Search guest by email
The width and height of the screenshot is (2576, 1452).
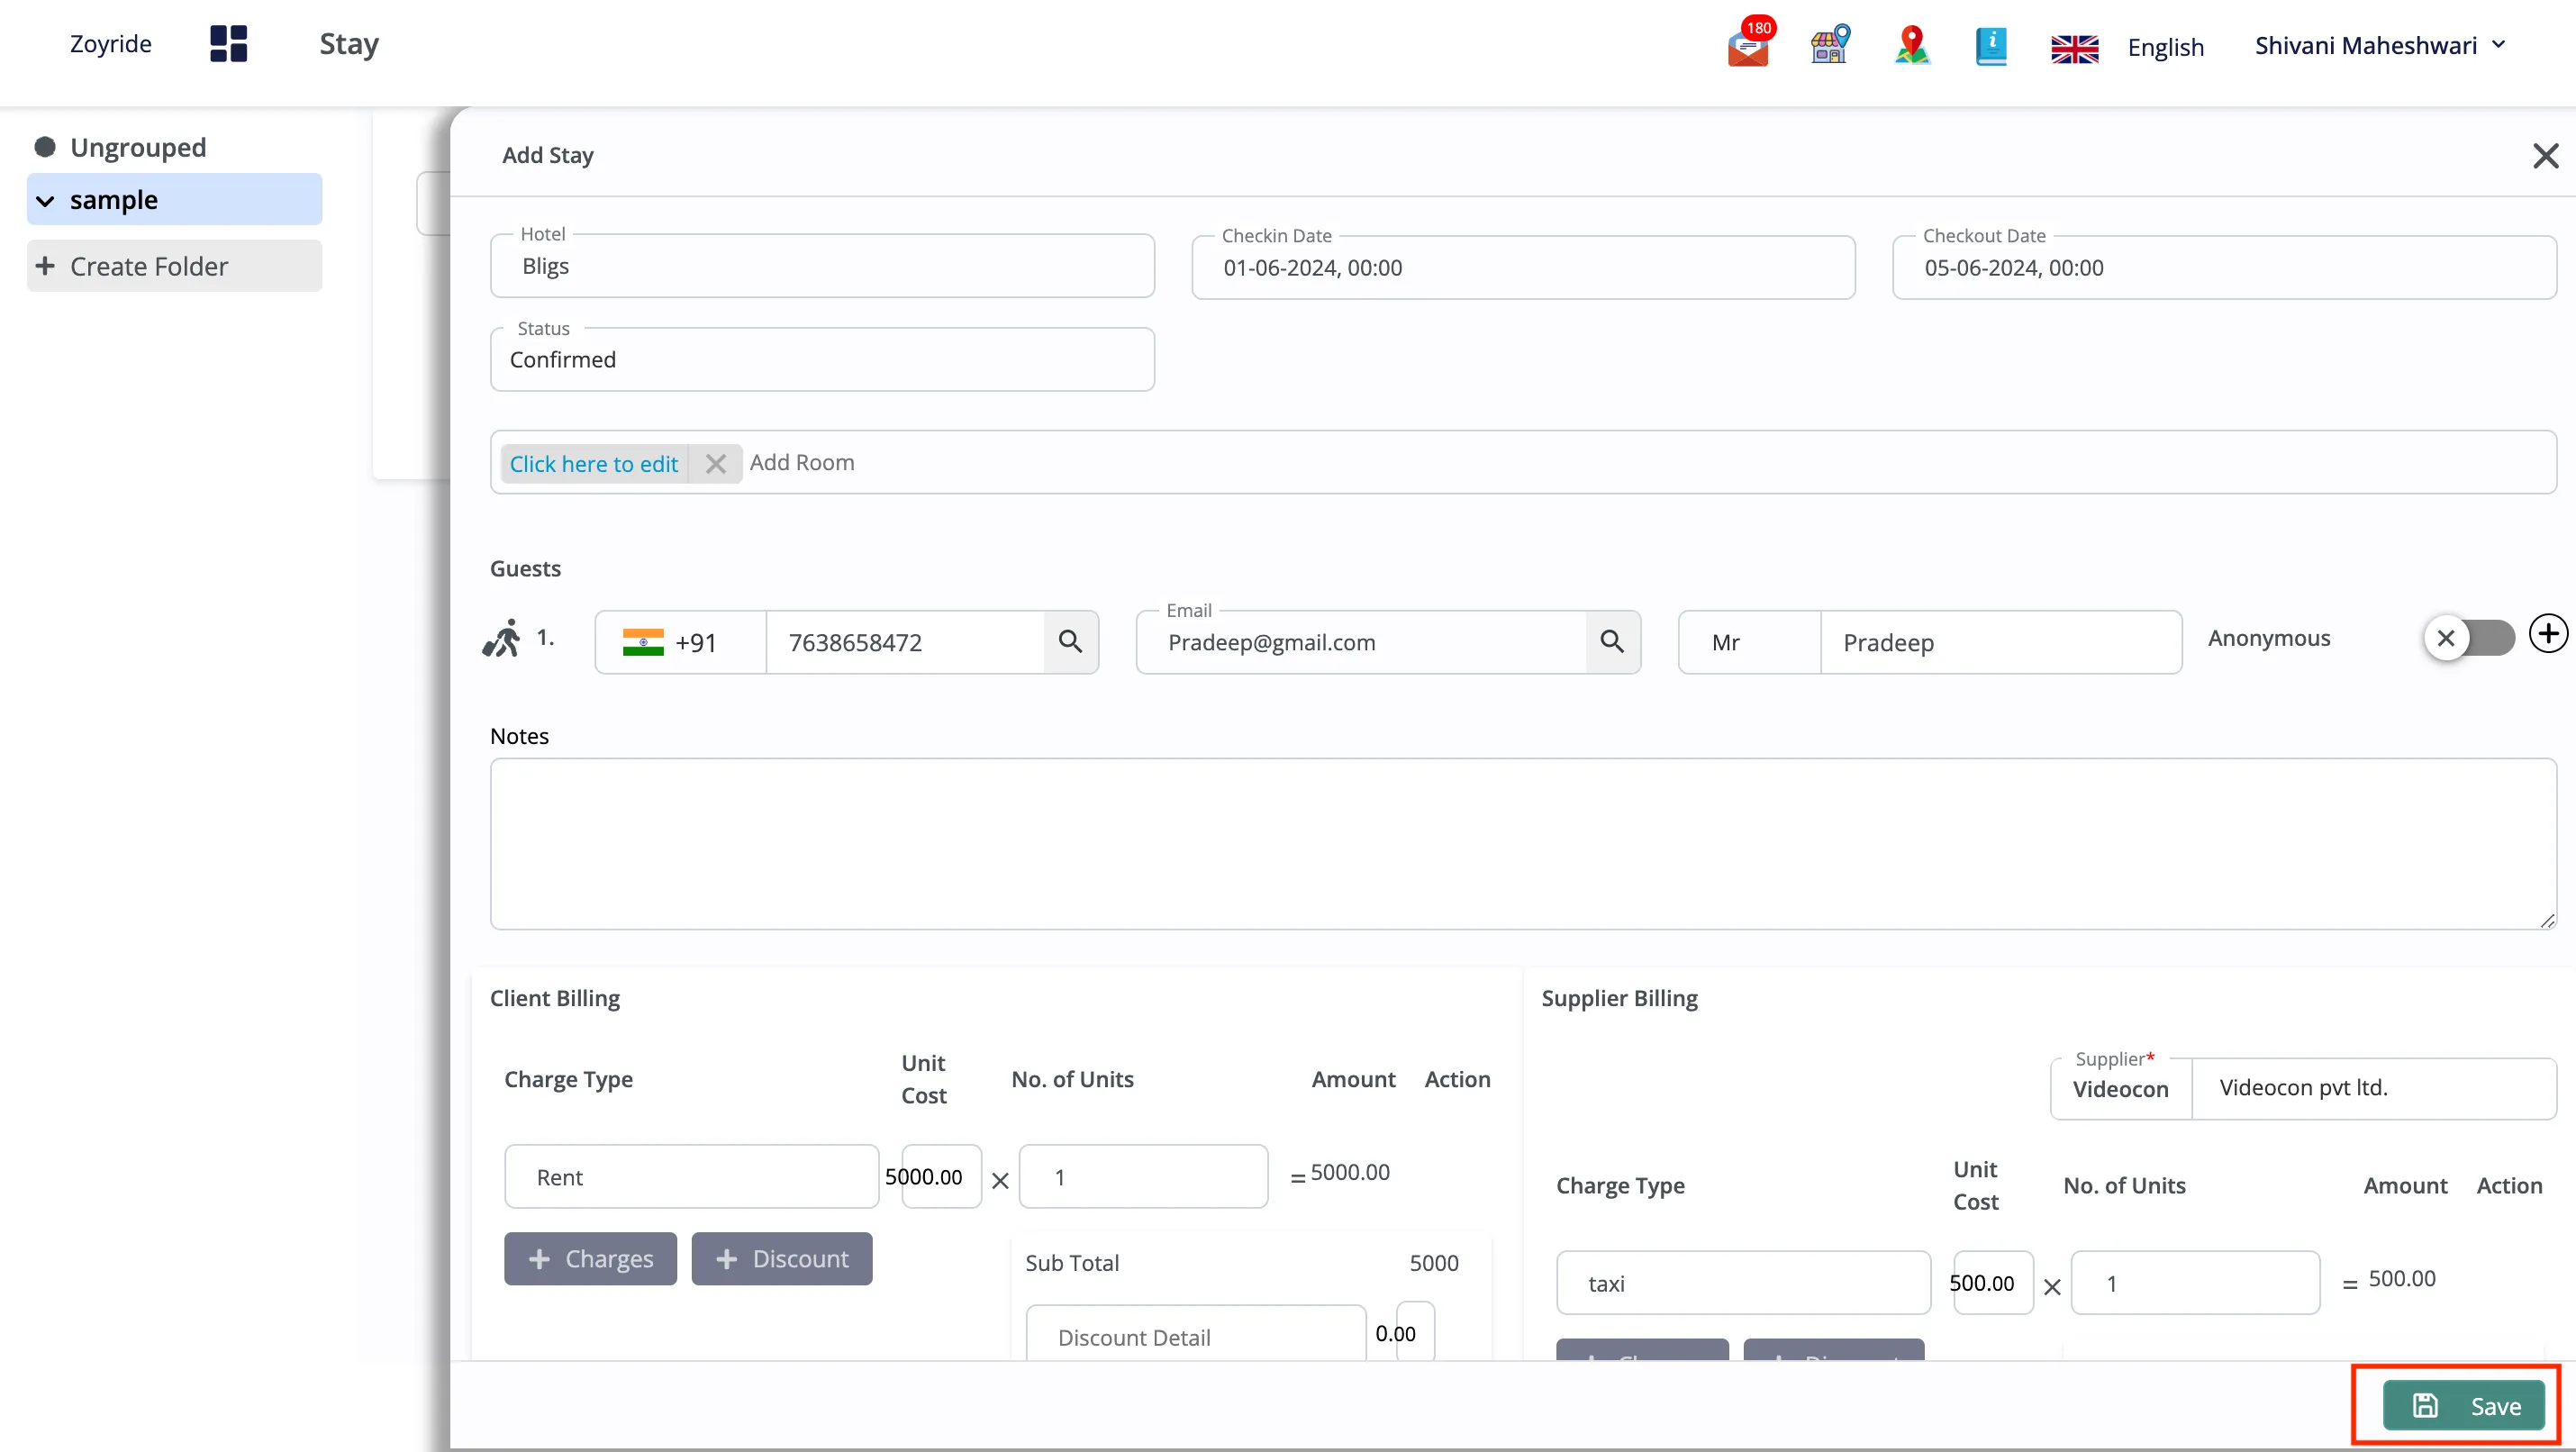point(1612,641)
